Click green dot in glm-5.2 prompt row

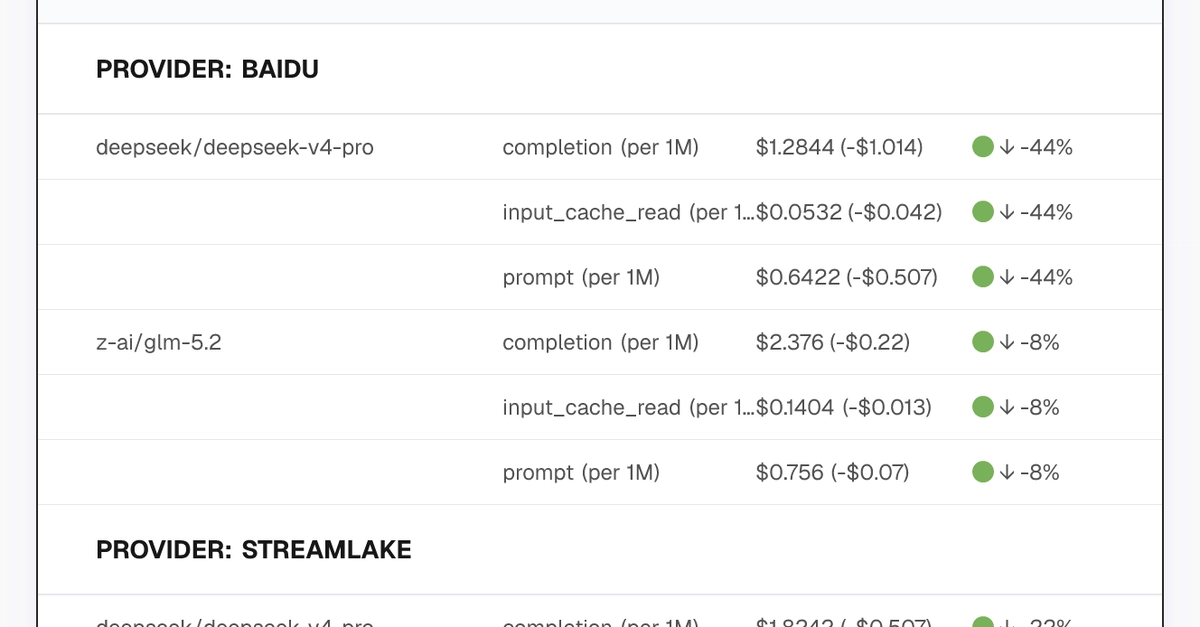(x=982, y=472)
